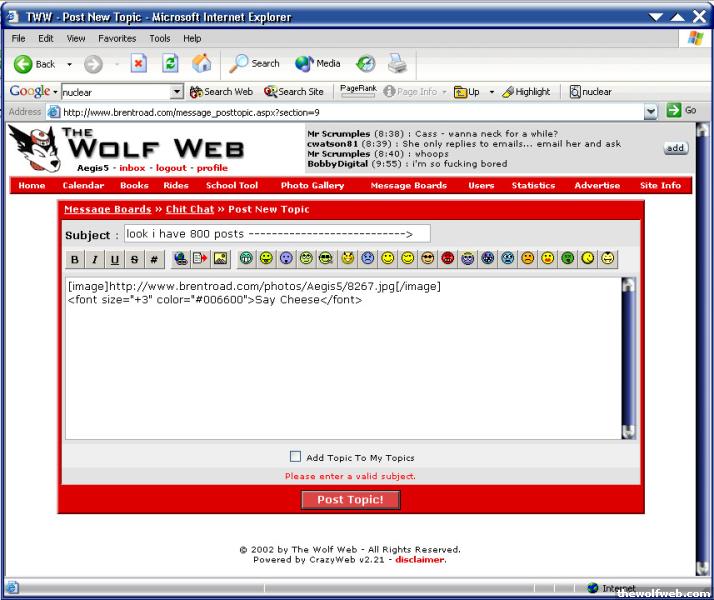The width and height of the screenshot is (714, 600).
Task: Go to the browser Home page icon
Action: tap(201, 64)
